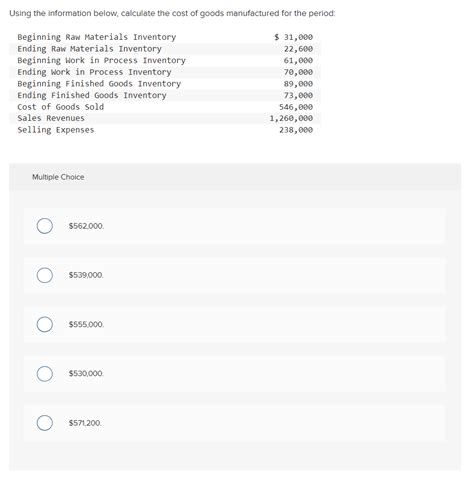The image size is (474, 493).
Task: Click Ending Finished Goods Inventory row
Action: click(x=165, y=95)
